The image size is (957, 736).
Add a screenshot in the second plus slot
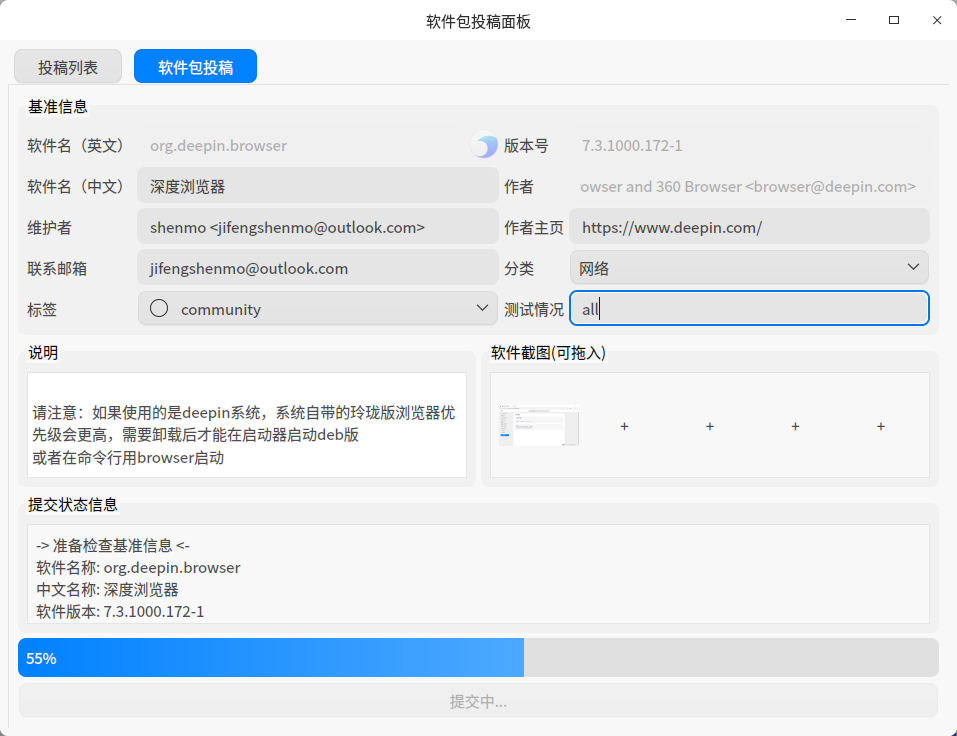click(624, 426)
